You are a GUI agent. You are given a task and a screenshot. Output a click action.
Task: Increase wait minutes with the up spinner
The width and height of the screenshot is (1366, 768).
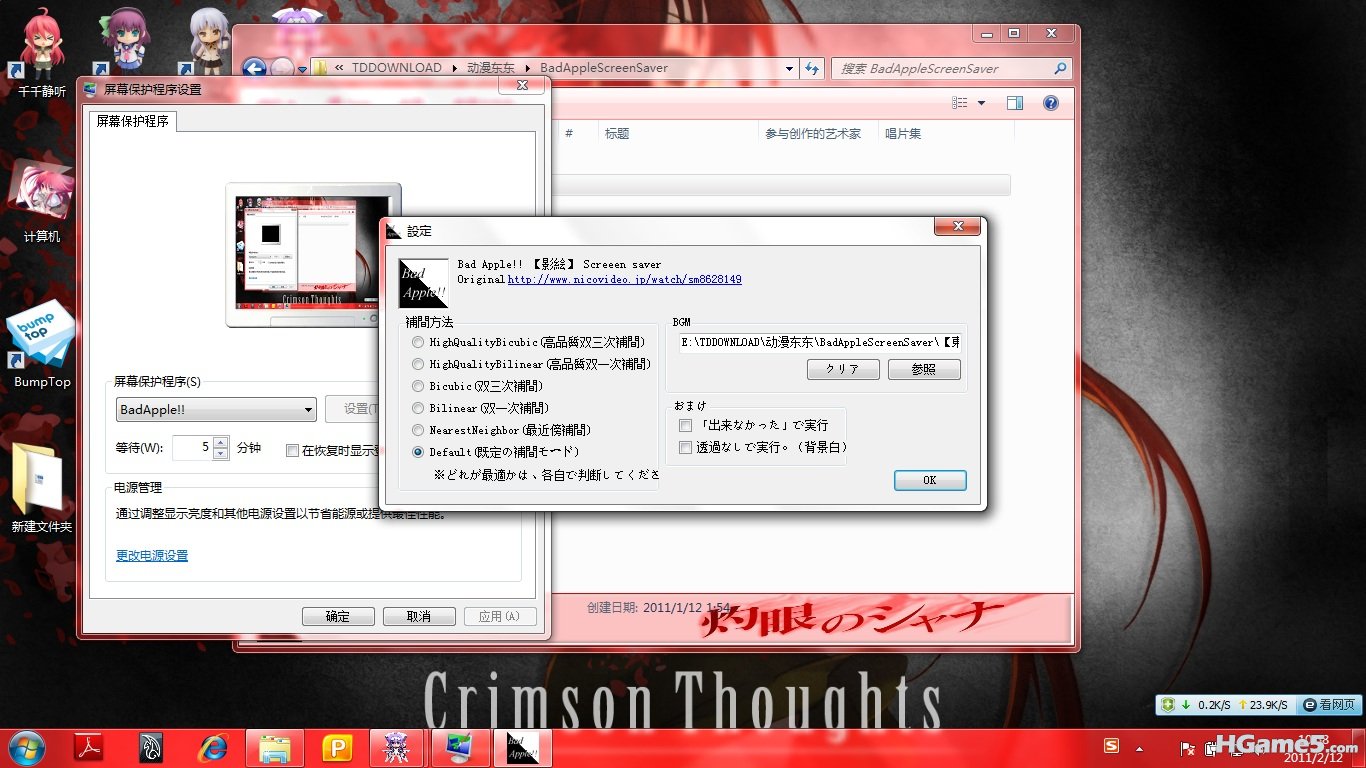pyautogui.click(x=221, y=442)
